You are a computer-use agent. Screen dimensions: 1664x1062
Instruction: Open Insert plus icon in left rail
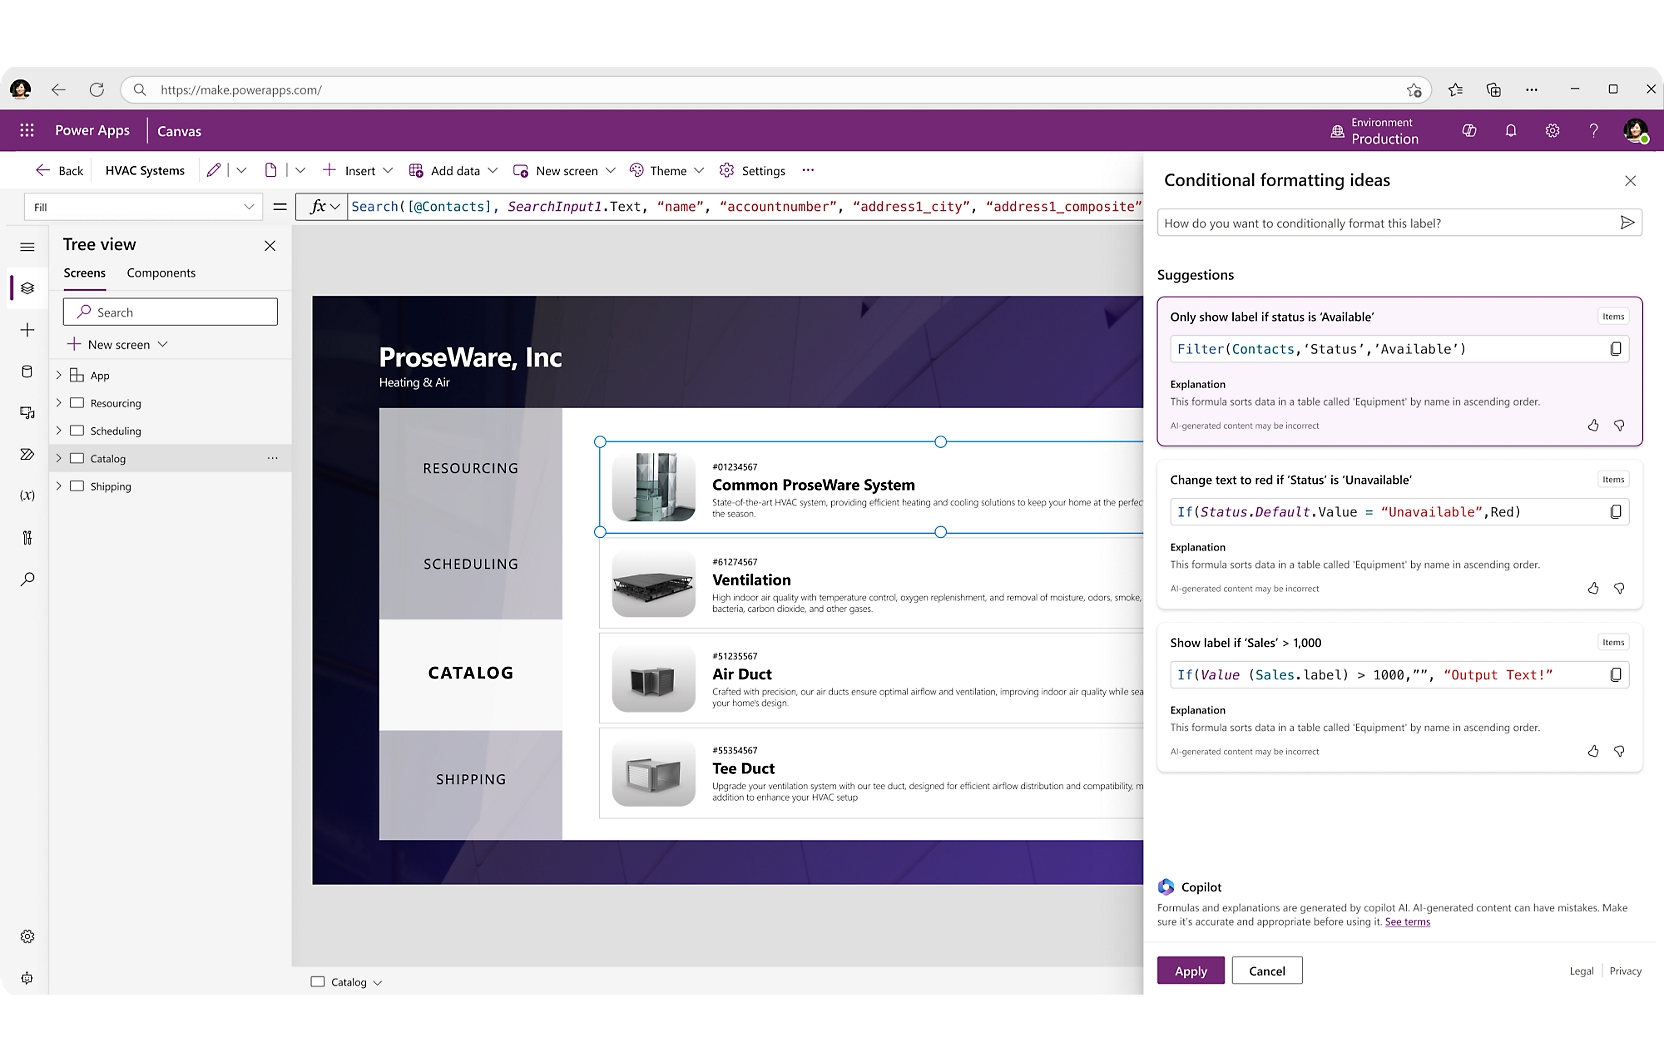27,330
